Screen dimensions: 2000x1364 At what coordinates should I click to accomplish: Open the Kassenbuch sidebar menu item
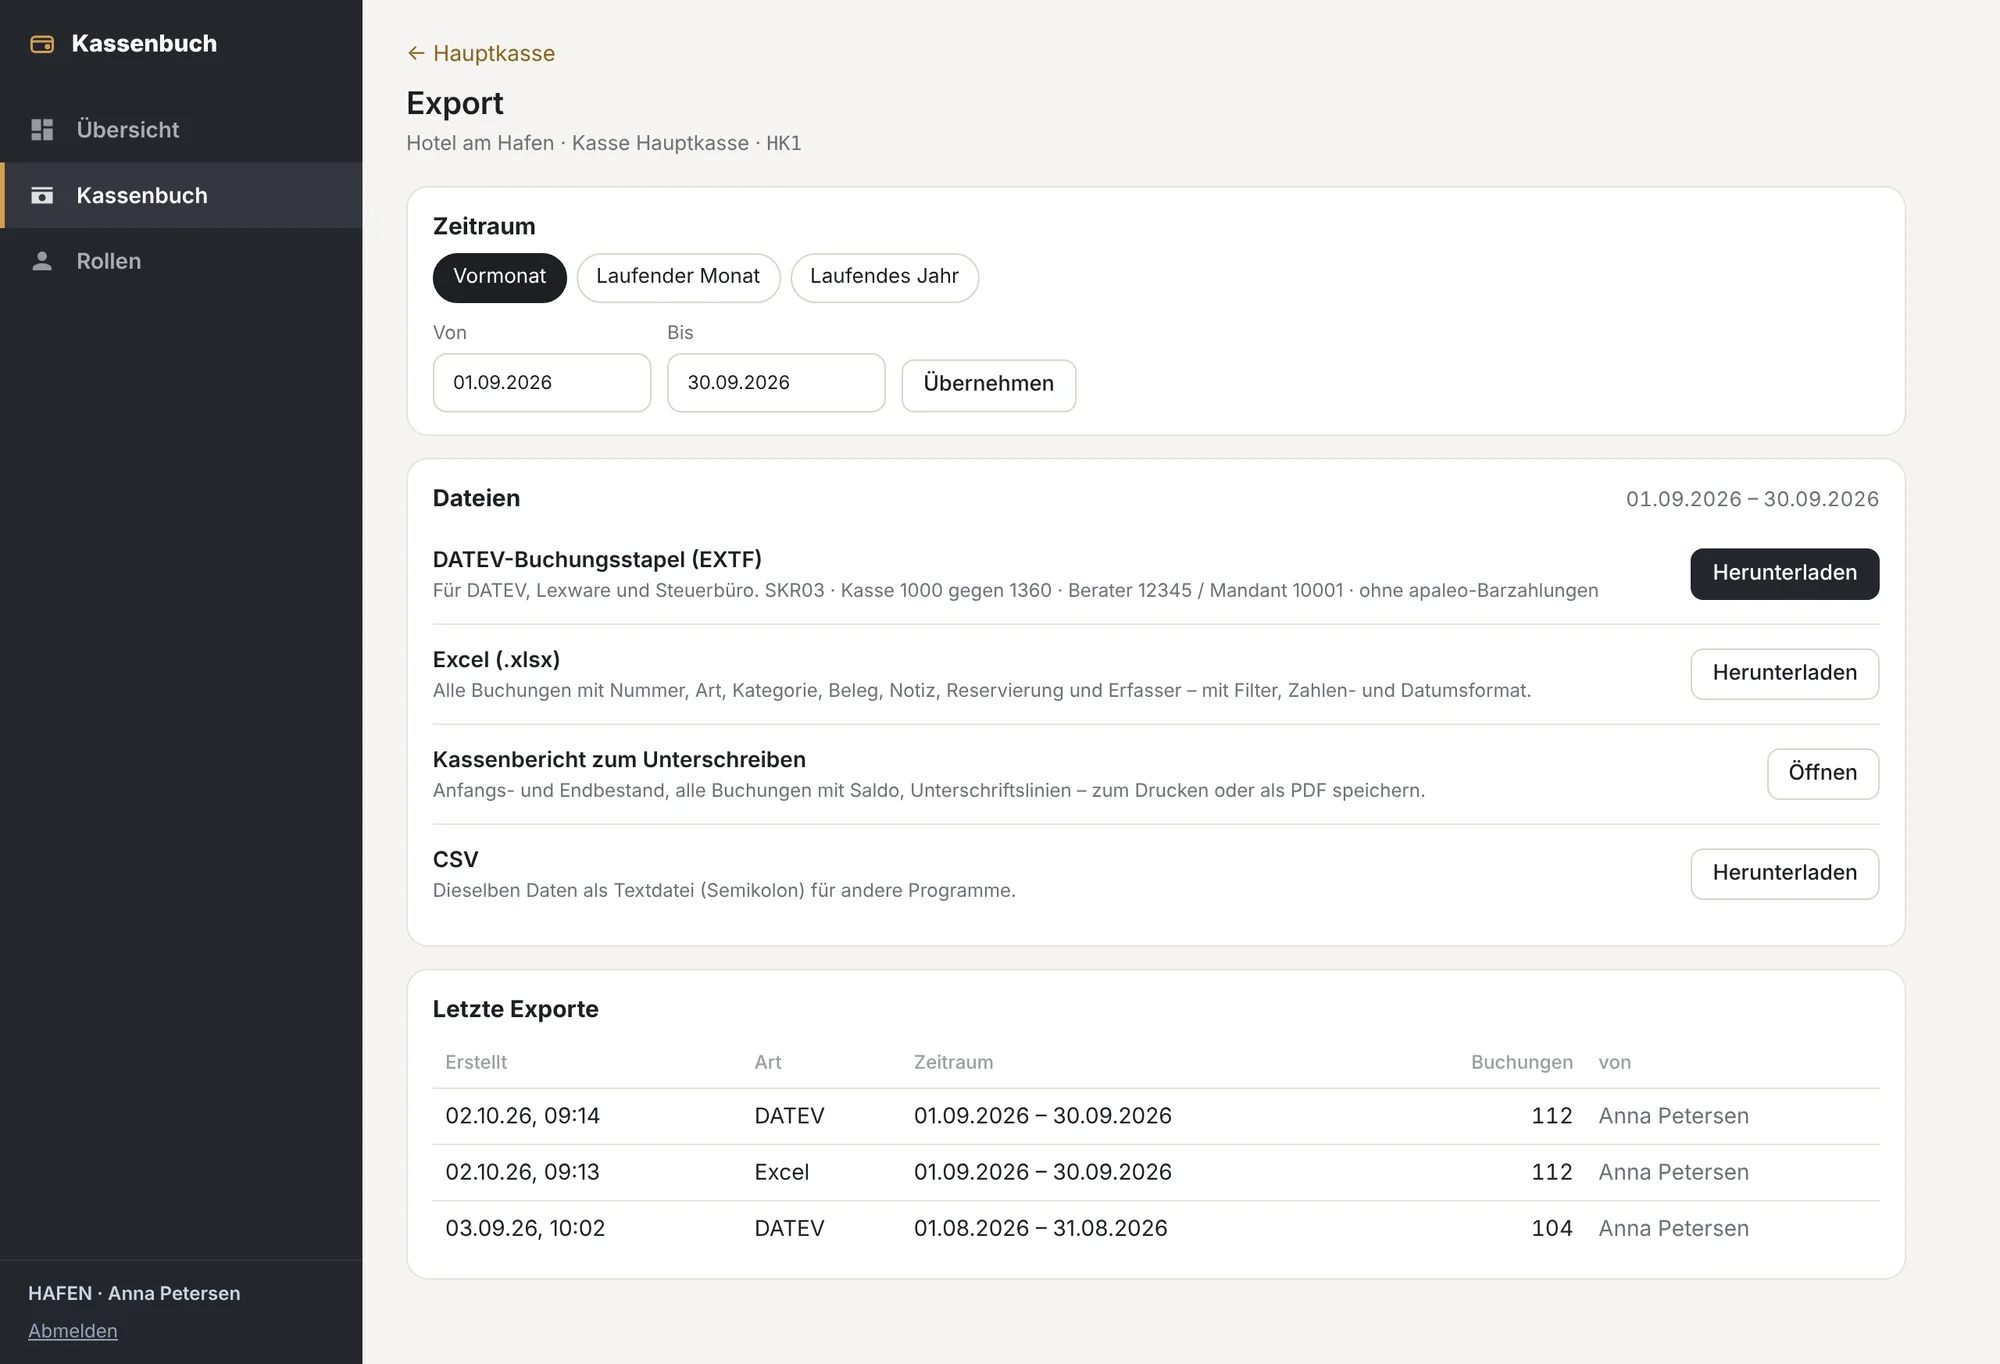(x=181, y=195)
